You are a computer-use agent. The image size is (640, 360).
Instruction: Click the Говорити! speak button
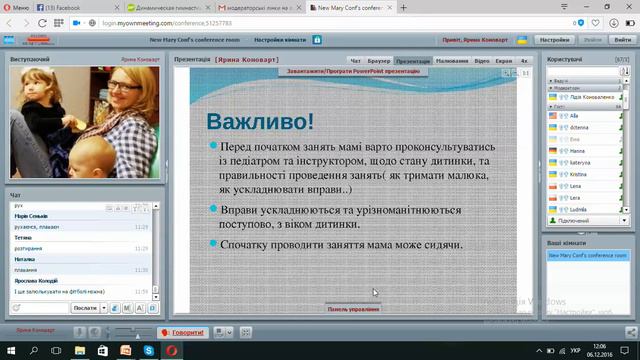183,333
